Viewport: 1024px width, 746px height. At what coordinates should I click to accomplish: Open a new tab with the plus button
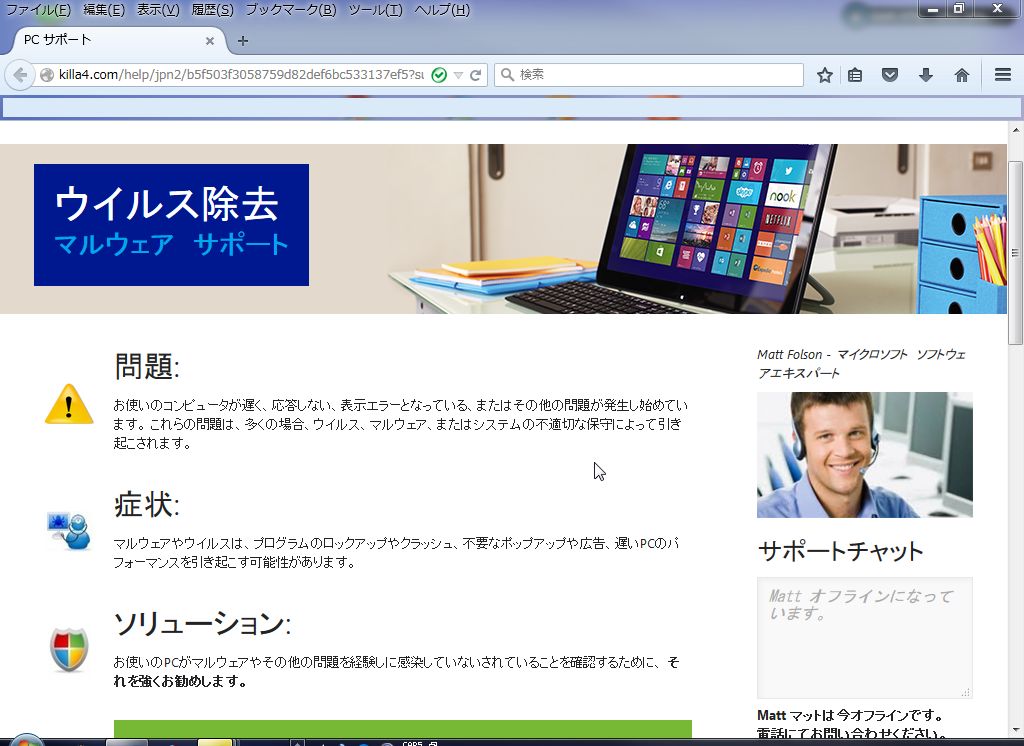click(x=242, y=41)
